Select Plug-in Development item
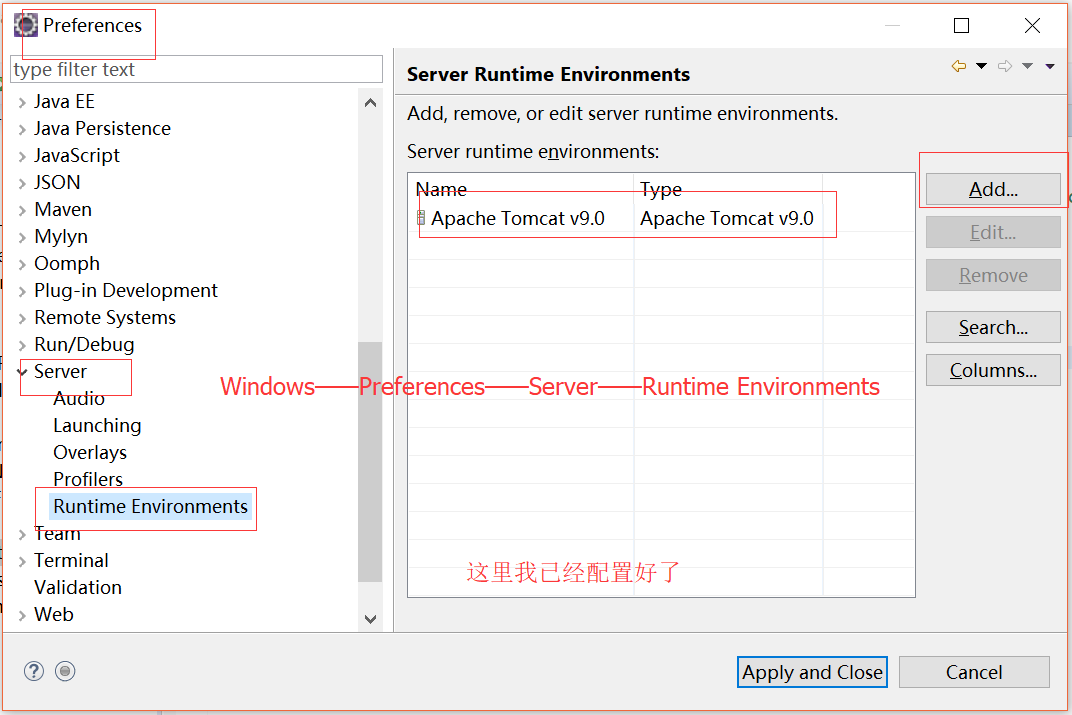Viewport: 1072px width, 715px height. point(126,291)
